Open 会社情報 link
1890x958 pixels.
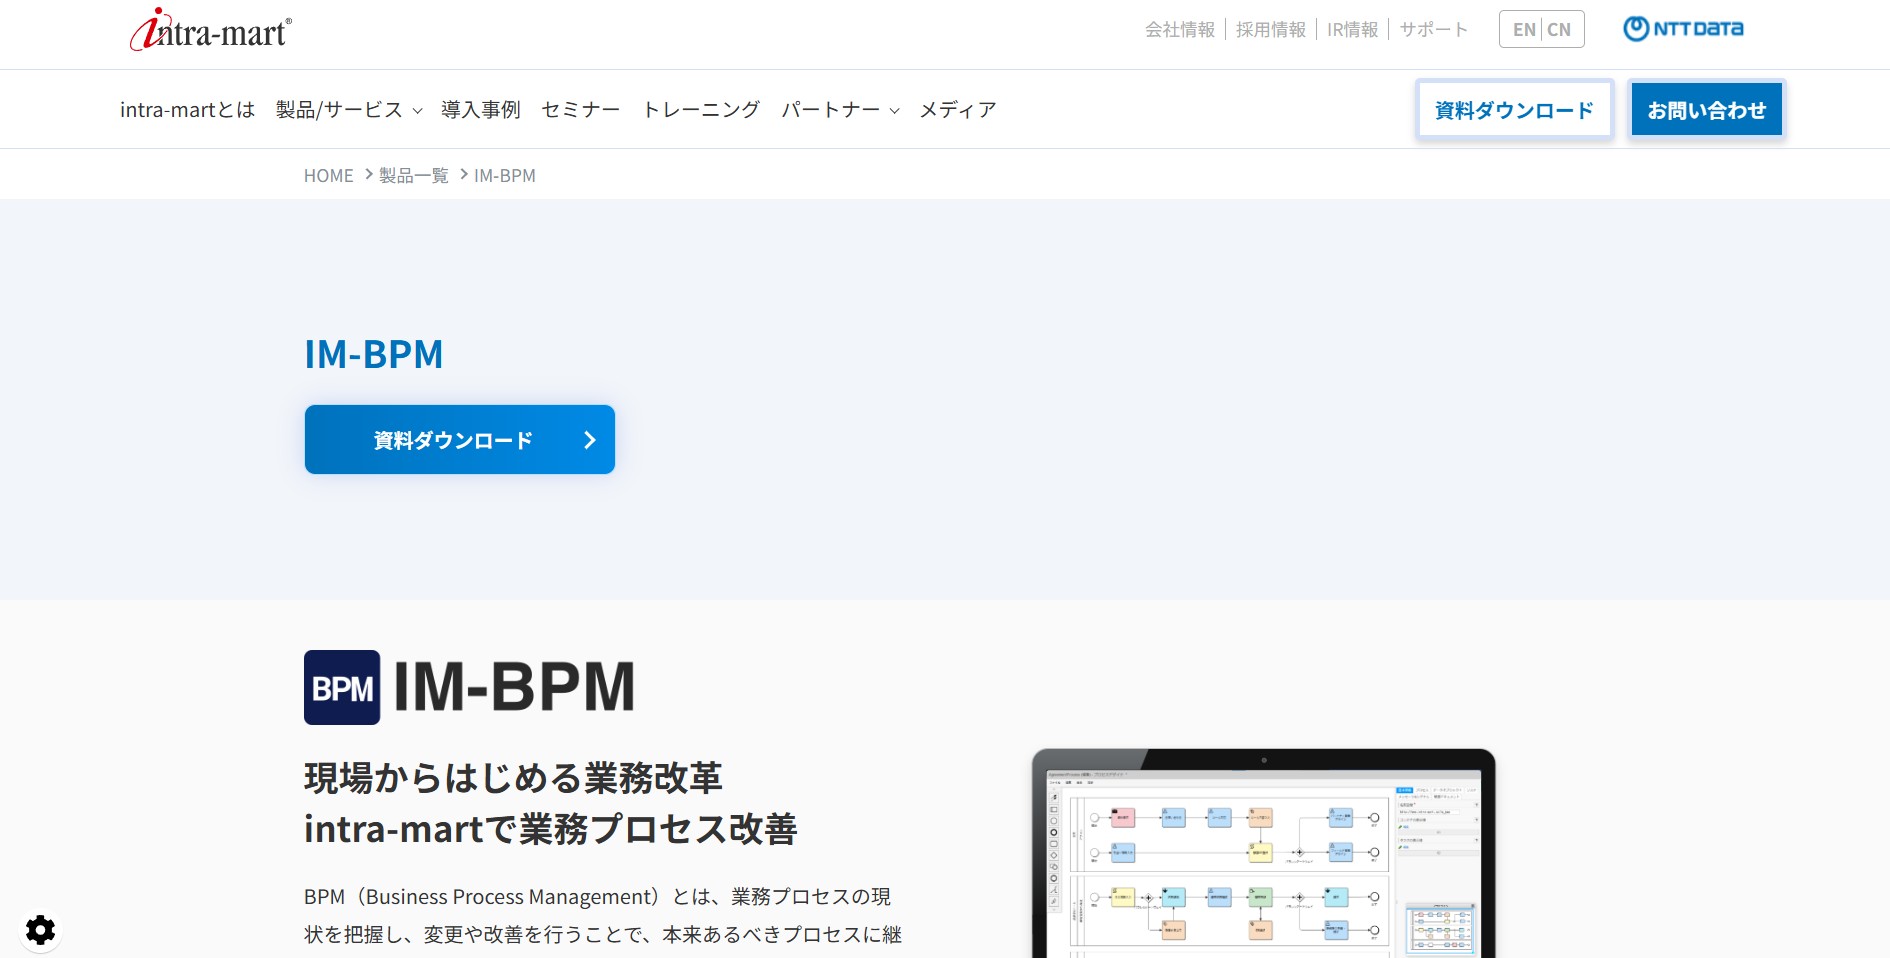click(1180, 30)
